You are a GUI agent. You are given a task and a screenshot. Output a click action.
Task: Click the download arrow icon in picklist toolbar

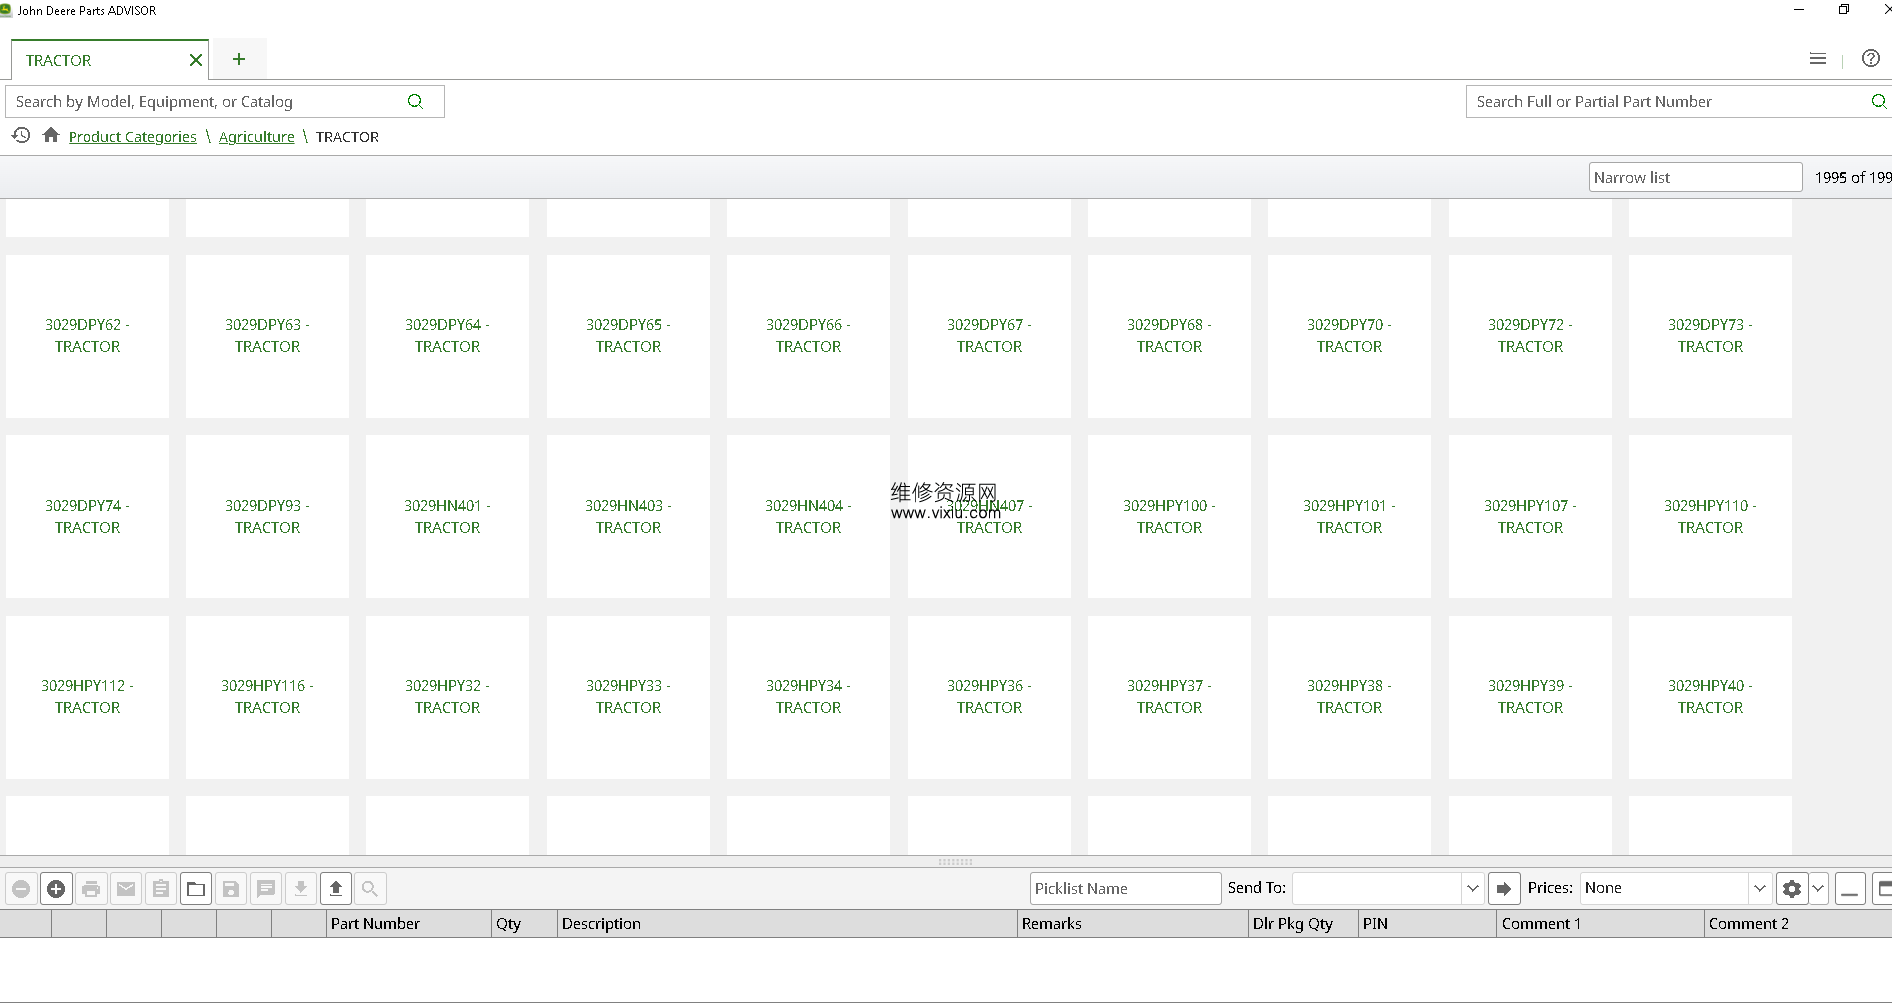pyautogui.click(x=301, y=888)
